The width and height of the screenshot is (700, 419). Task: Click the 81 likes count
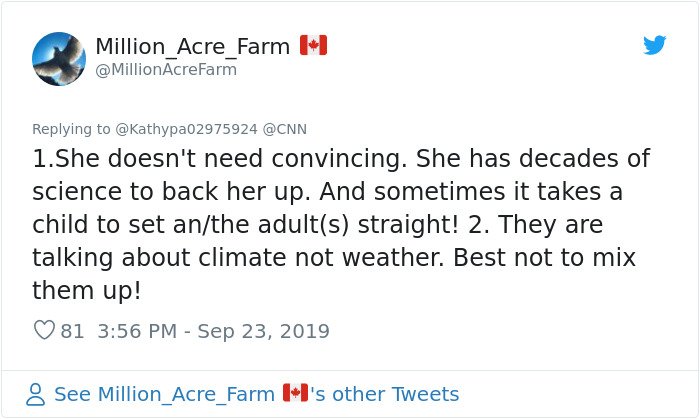(x=73, y=330)
